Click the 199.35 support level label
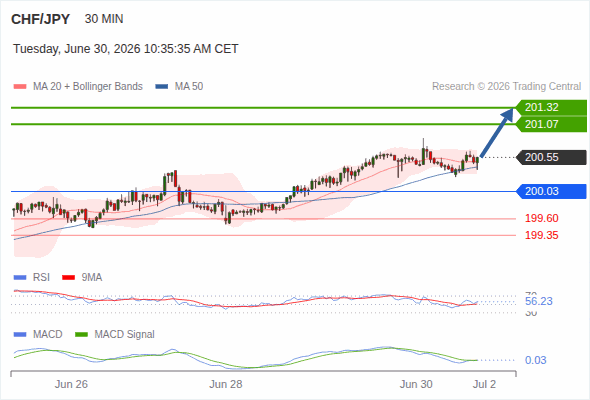Viewport: 590px width, 400px height. click(542, 236)
